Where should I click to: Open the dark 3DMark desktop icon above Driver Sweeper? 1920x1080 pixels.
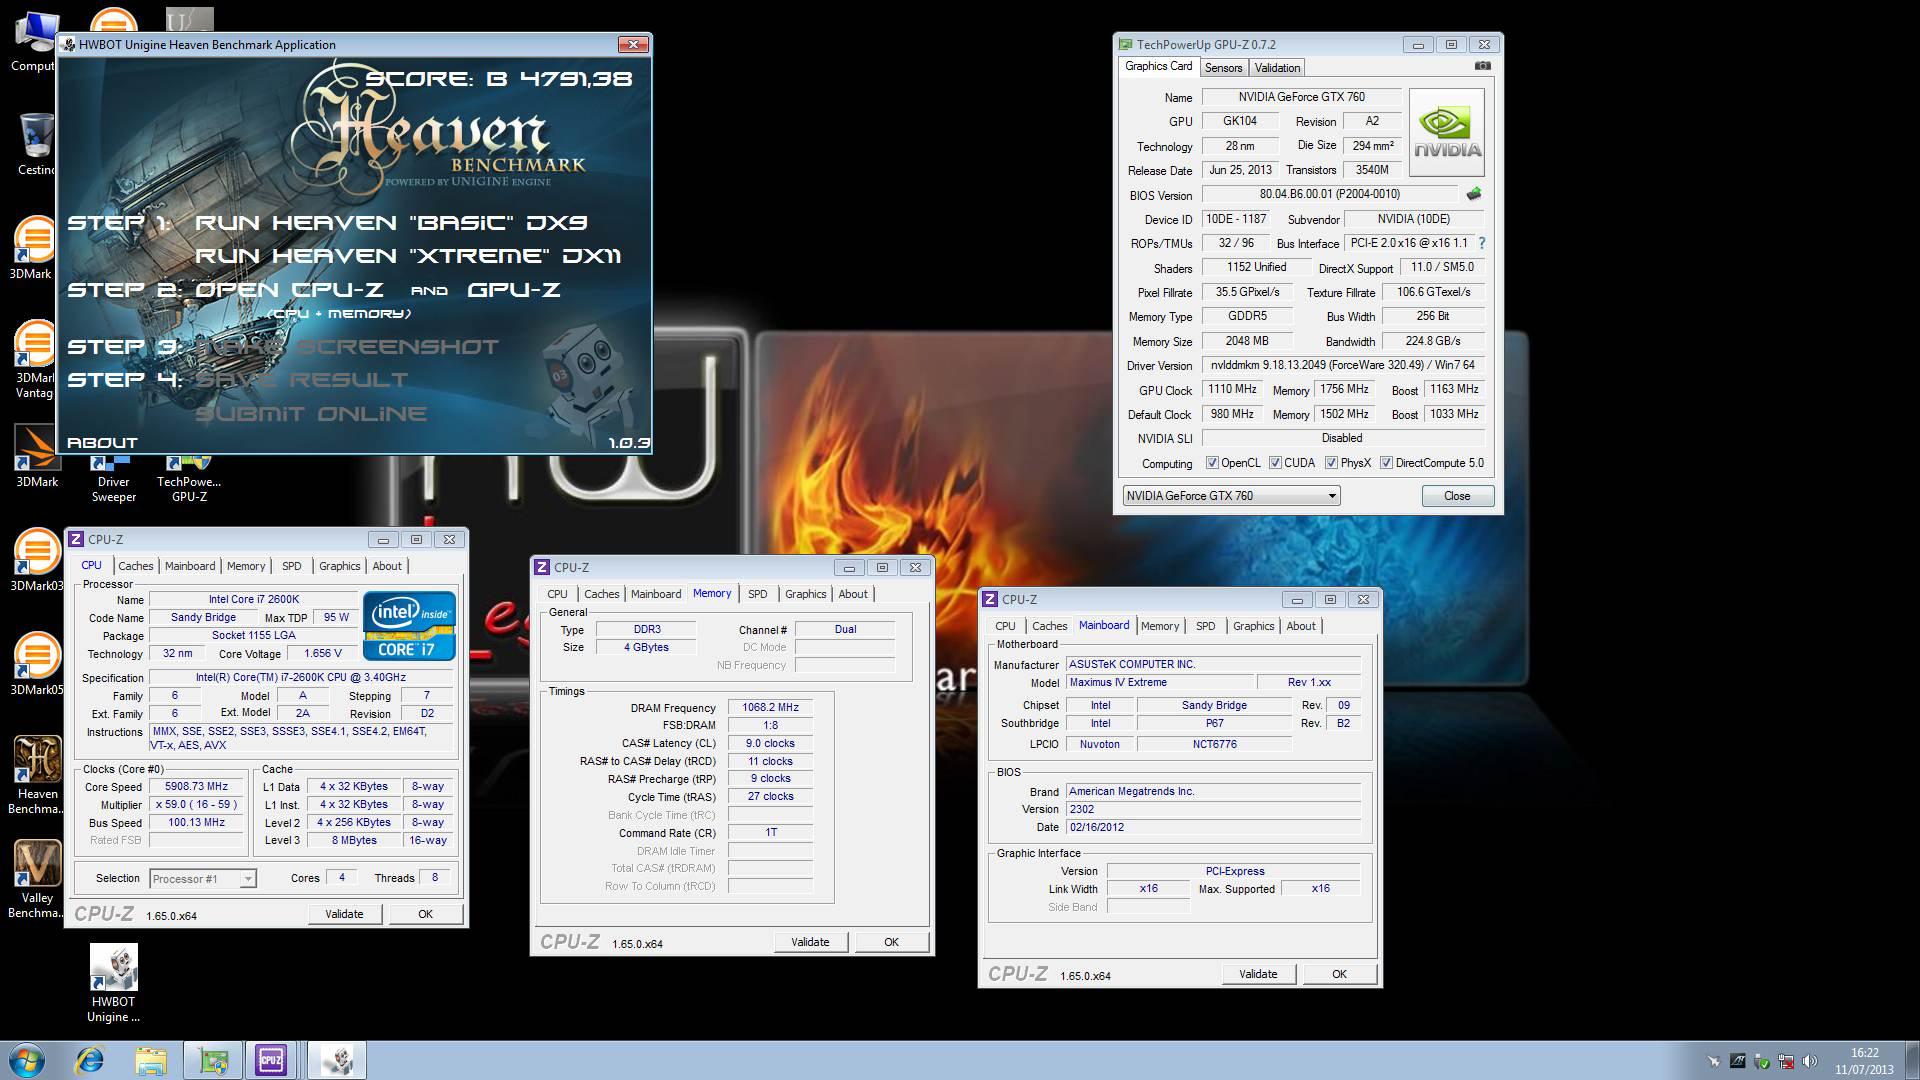(x=37, y=456)
